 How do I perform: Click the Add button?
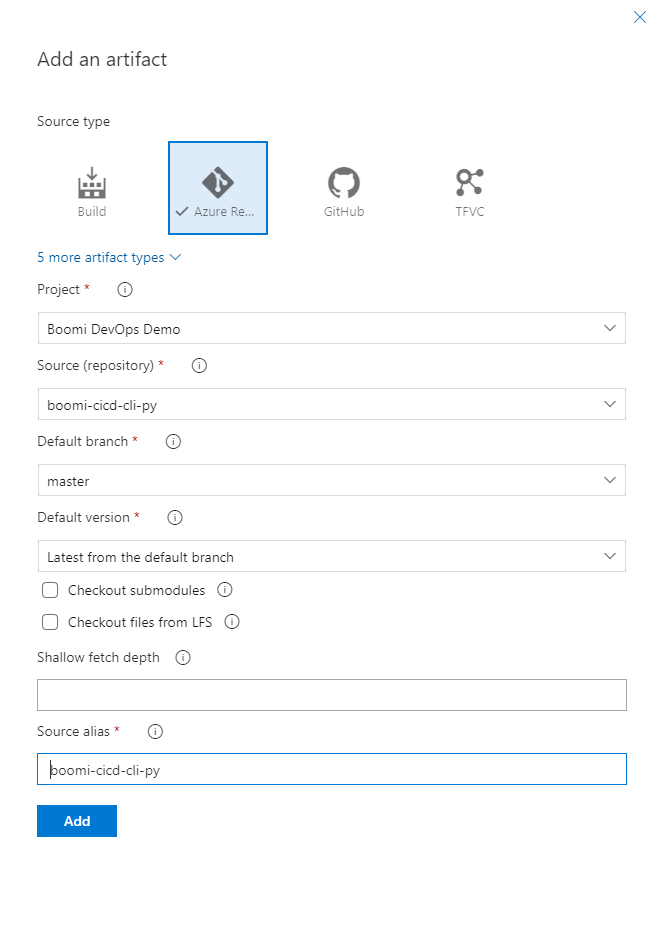click(77, 821)
